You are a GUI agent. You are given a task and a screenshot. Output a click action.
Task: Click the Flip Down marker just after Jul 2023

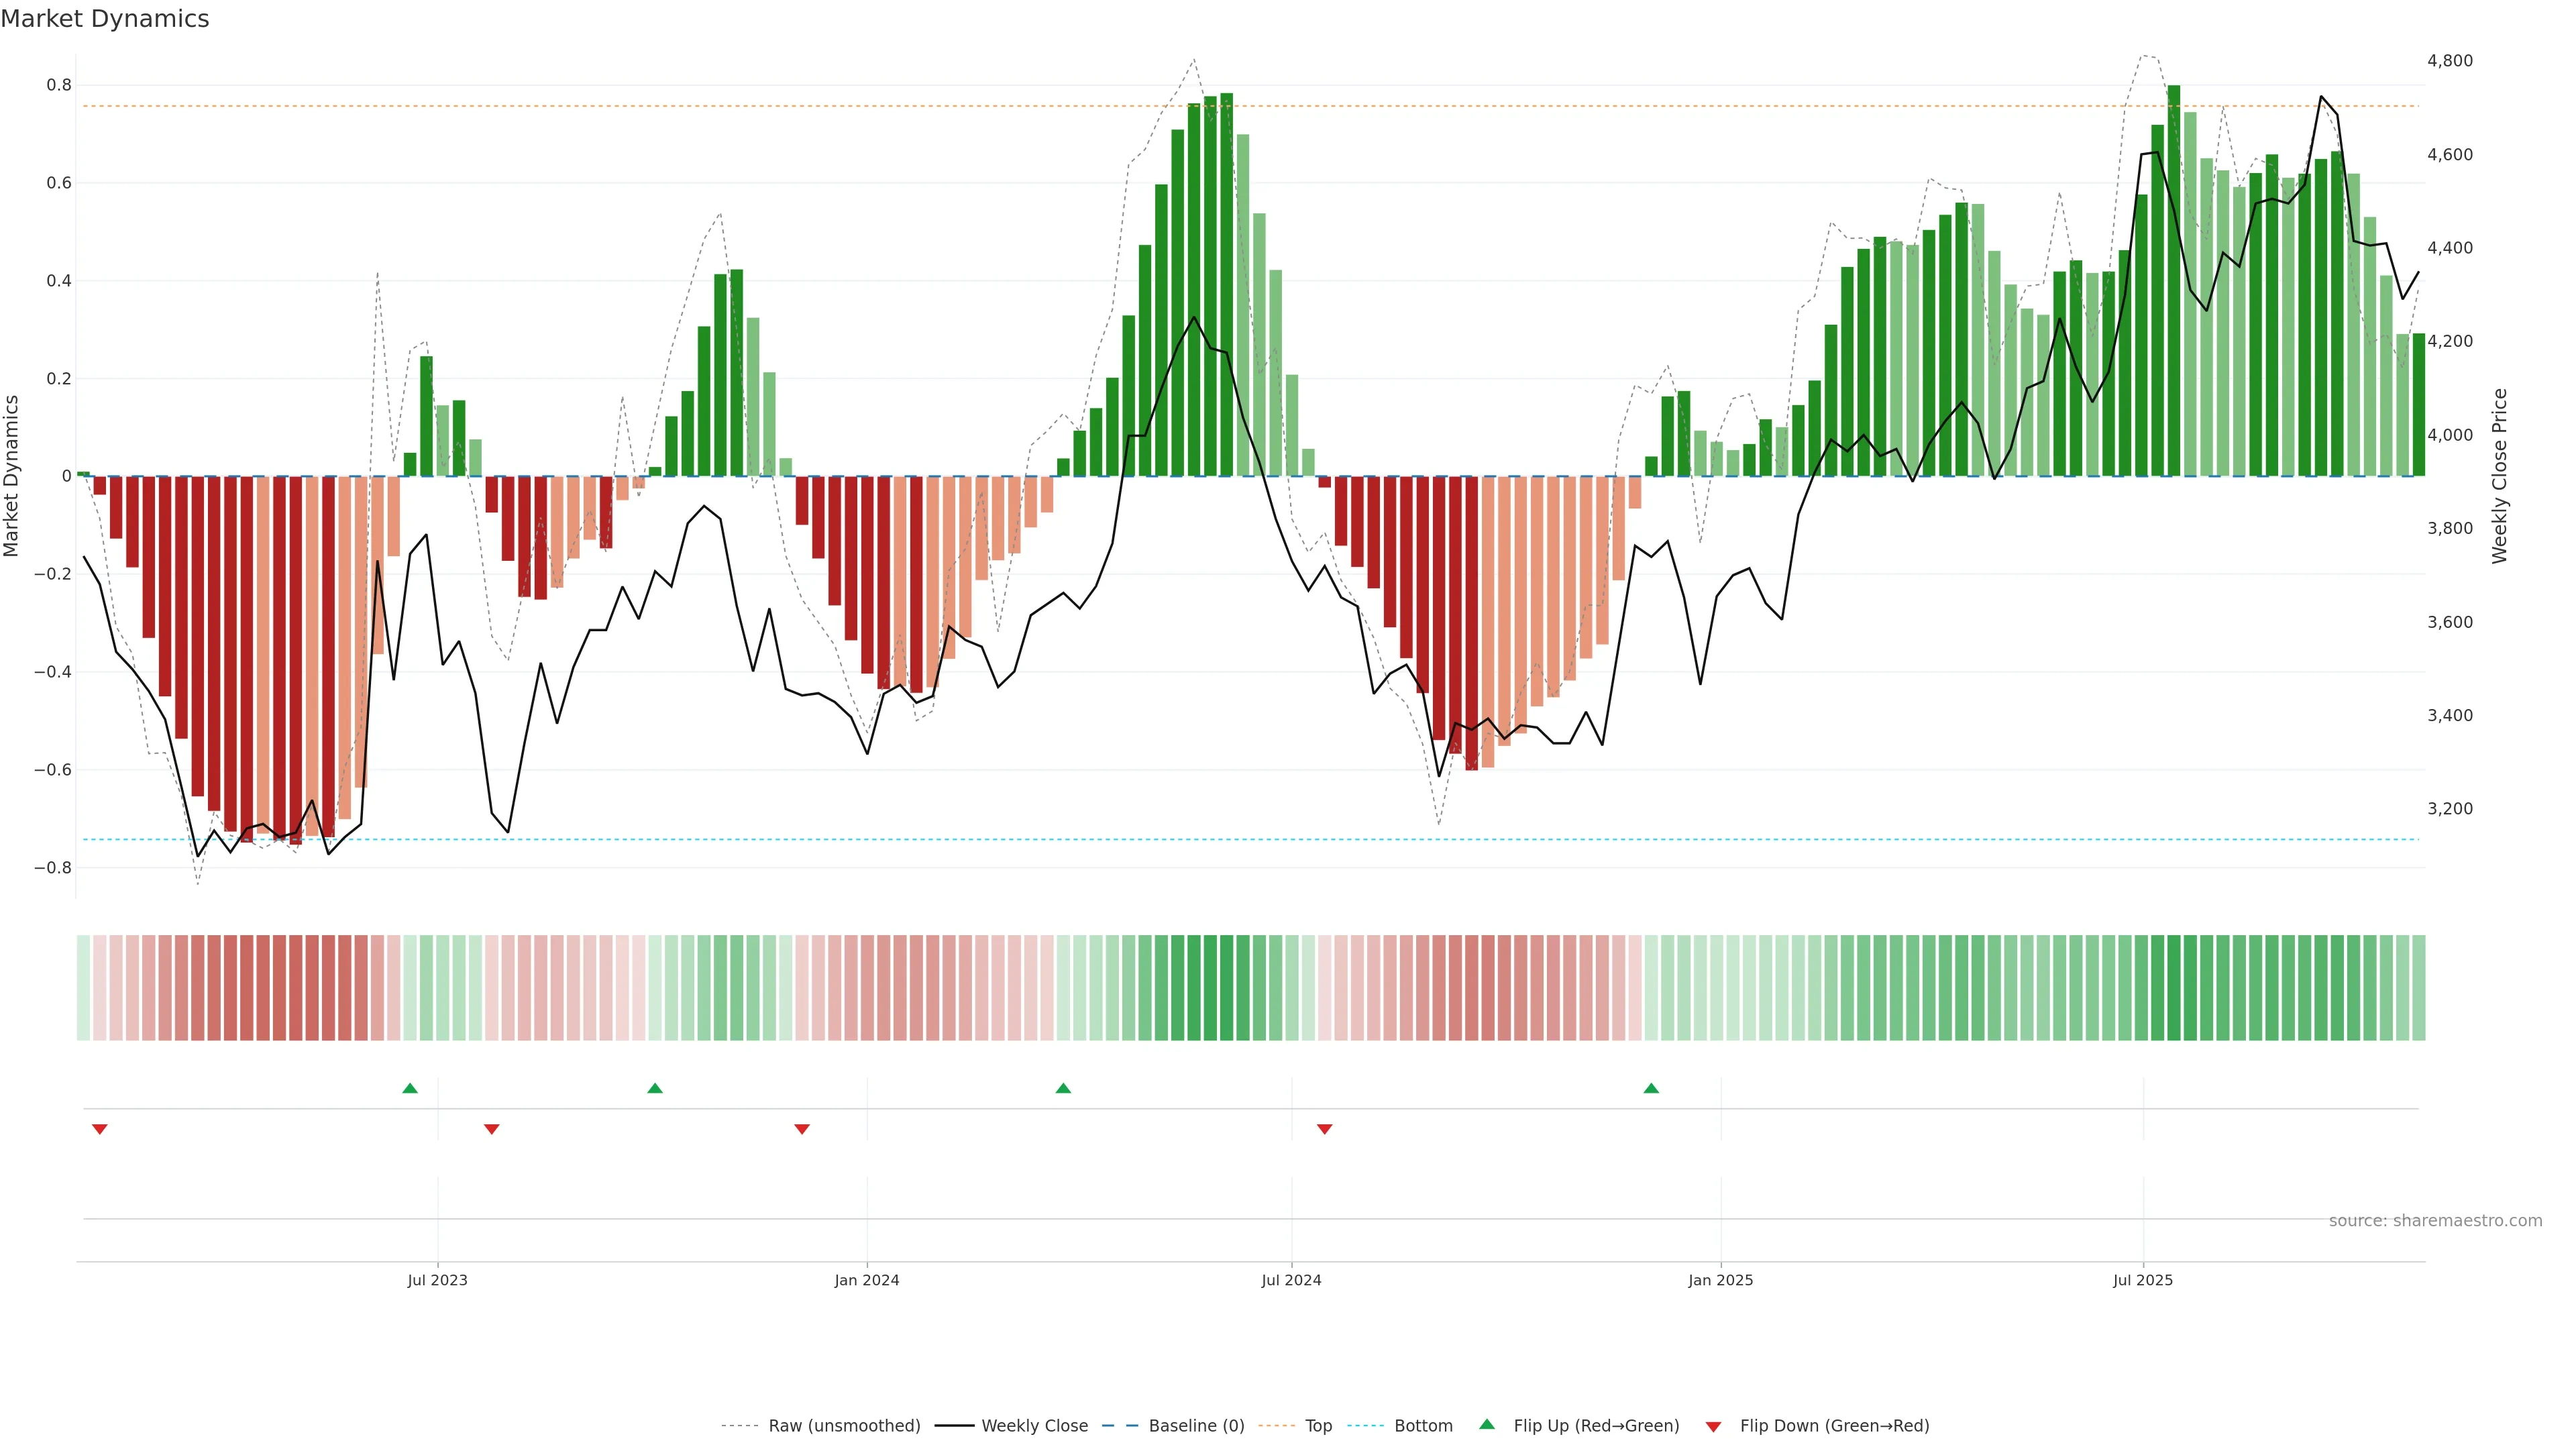491,1129
